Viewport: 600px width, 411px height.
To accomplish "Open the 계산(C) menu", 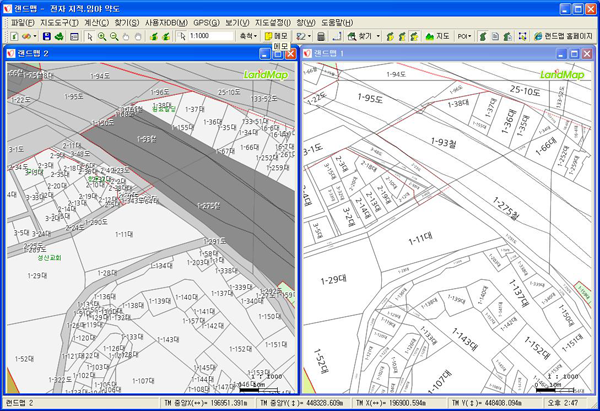I will tap(96, 23).
